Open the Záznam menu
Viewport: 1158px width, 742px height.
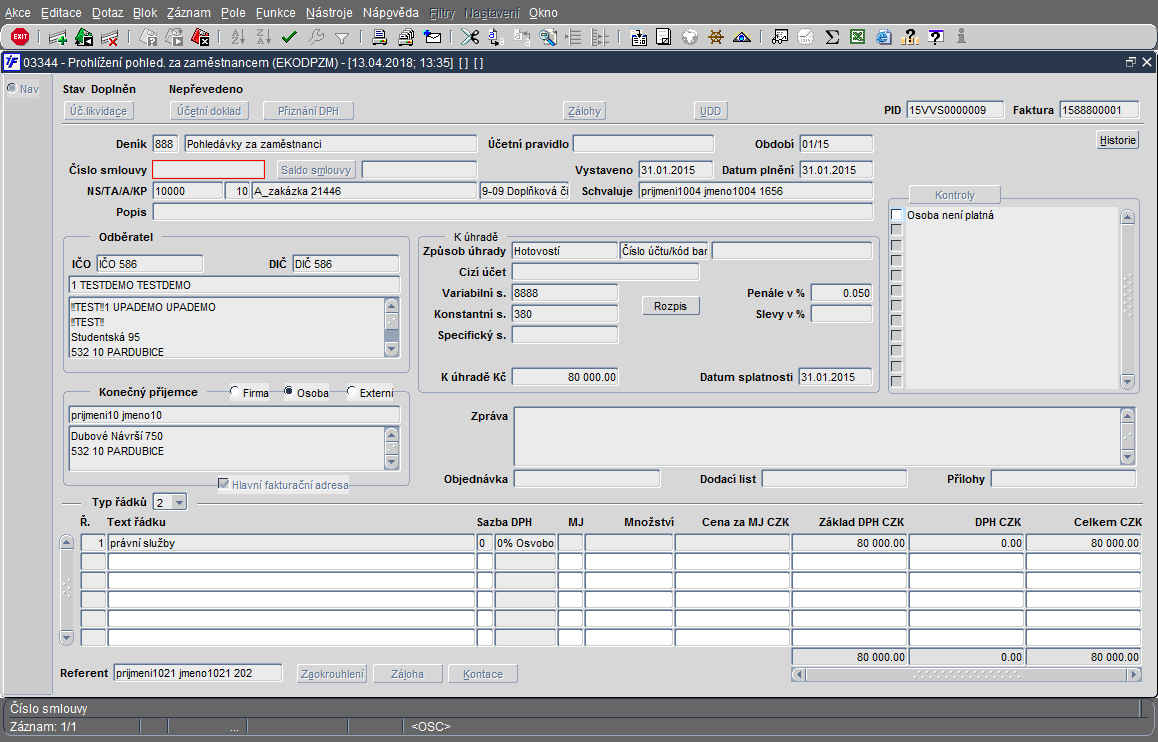point(188,13)
